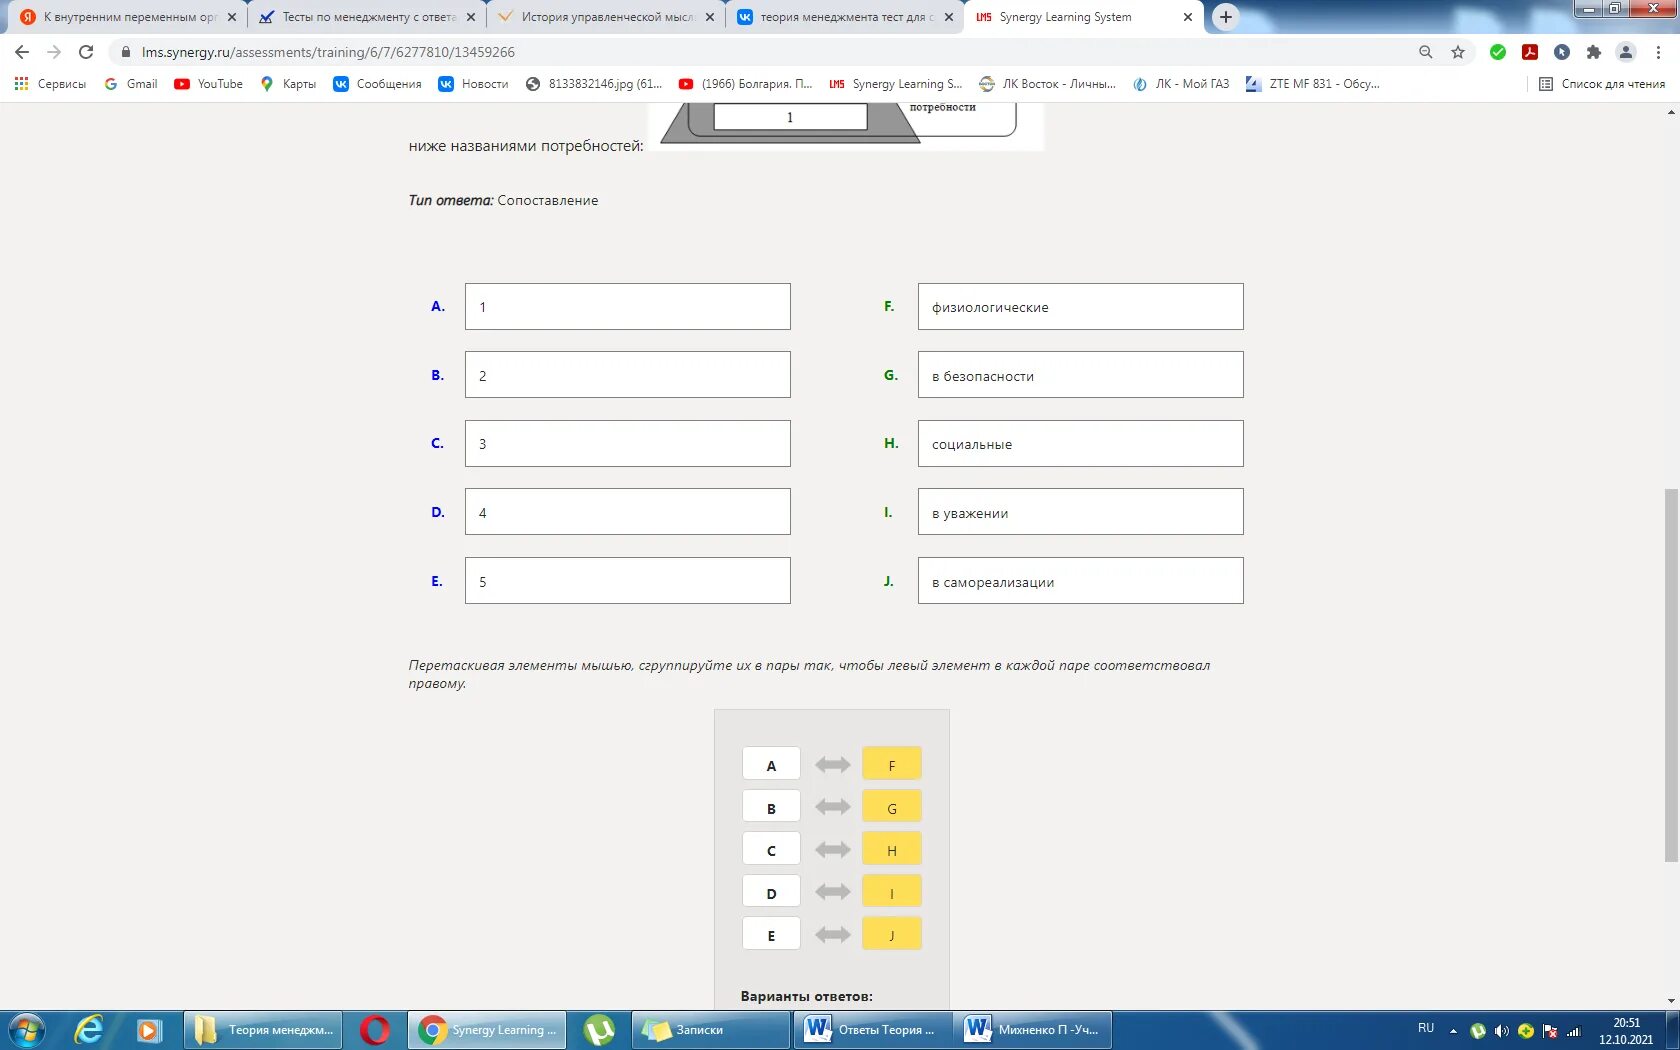Click the white B pairing tile
This screenshot has height=1050, width=1680.
point(771,807)
